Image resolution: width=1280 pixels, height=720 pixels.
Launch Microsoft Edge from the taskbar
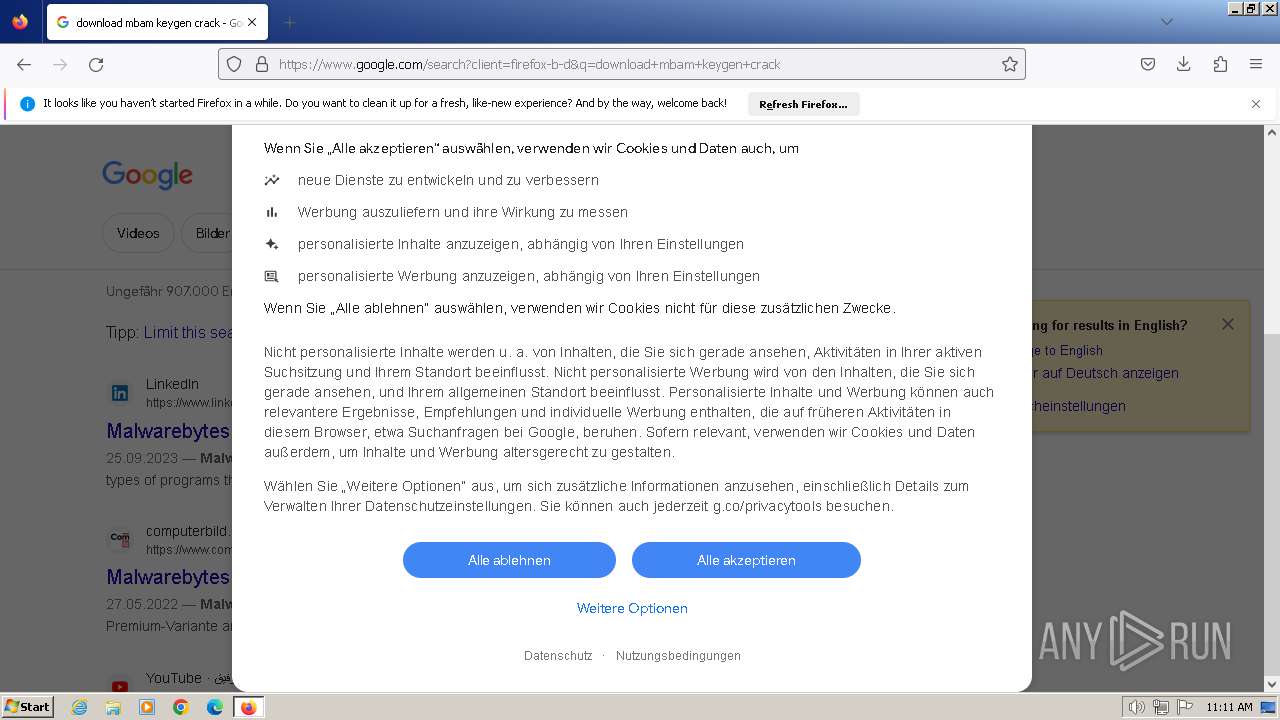click(215, 707)
